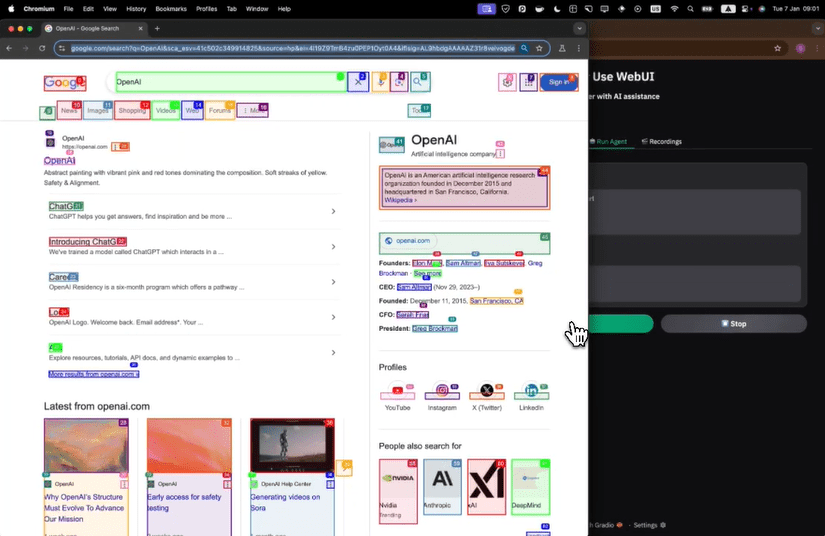825x536 pixels.
Task: Switch to the Videos search tab
Action: [166, 110]
